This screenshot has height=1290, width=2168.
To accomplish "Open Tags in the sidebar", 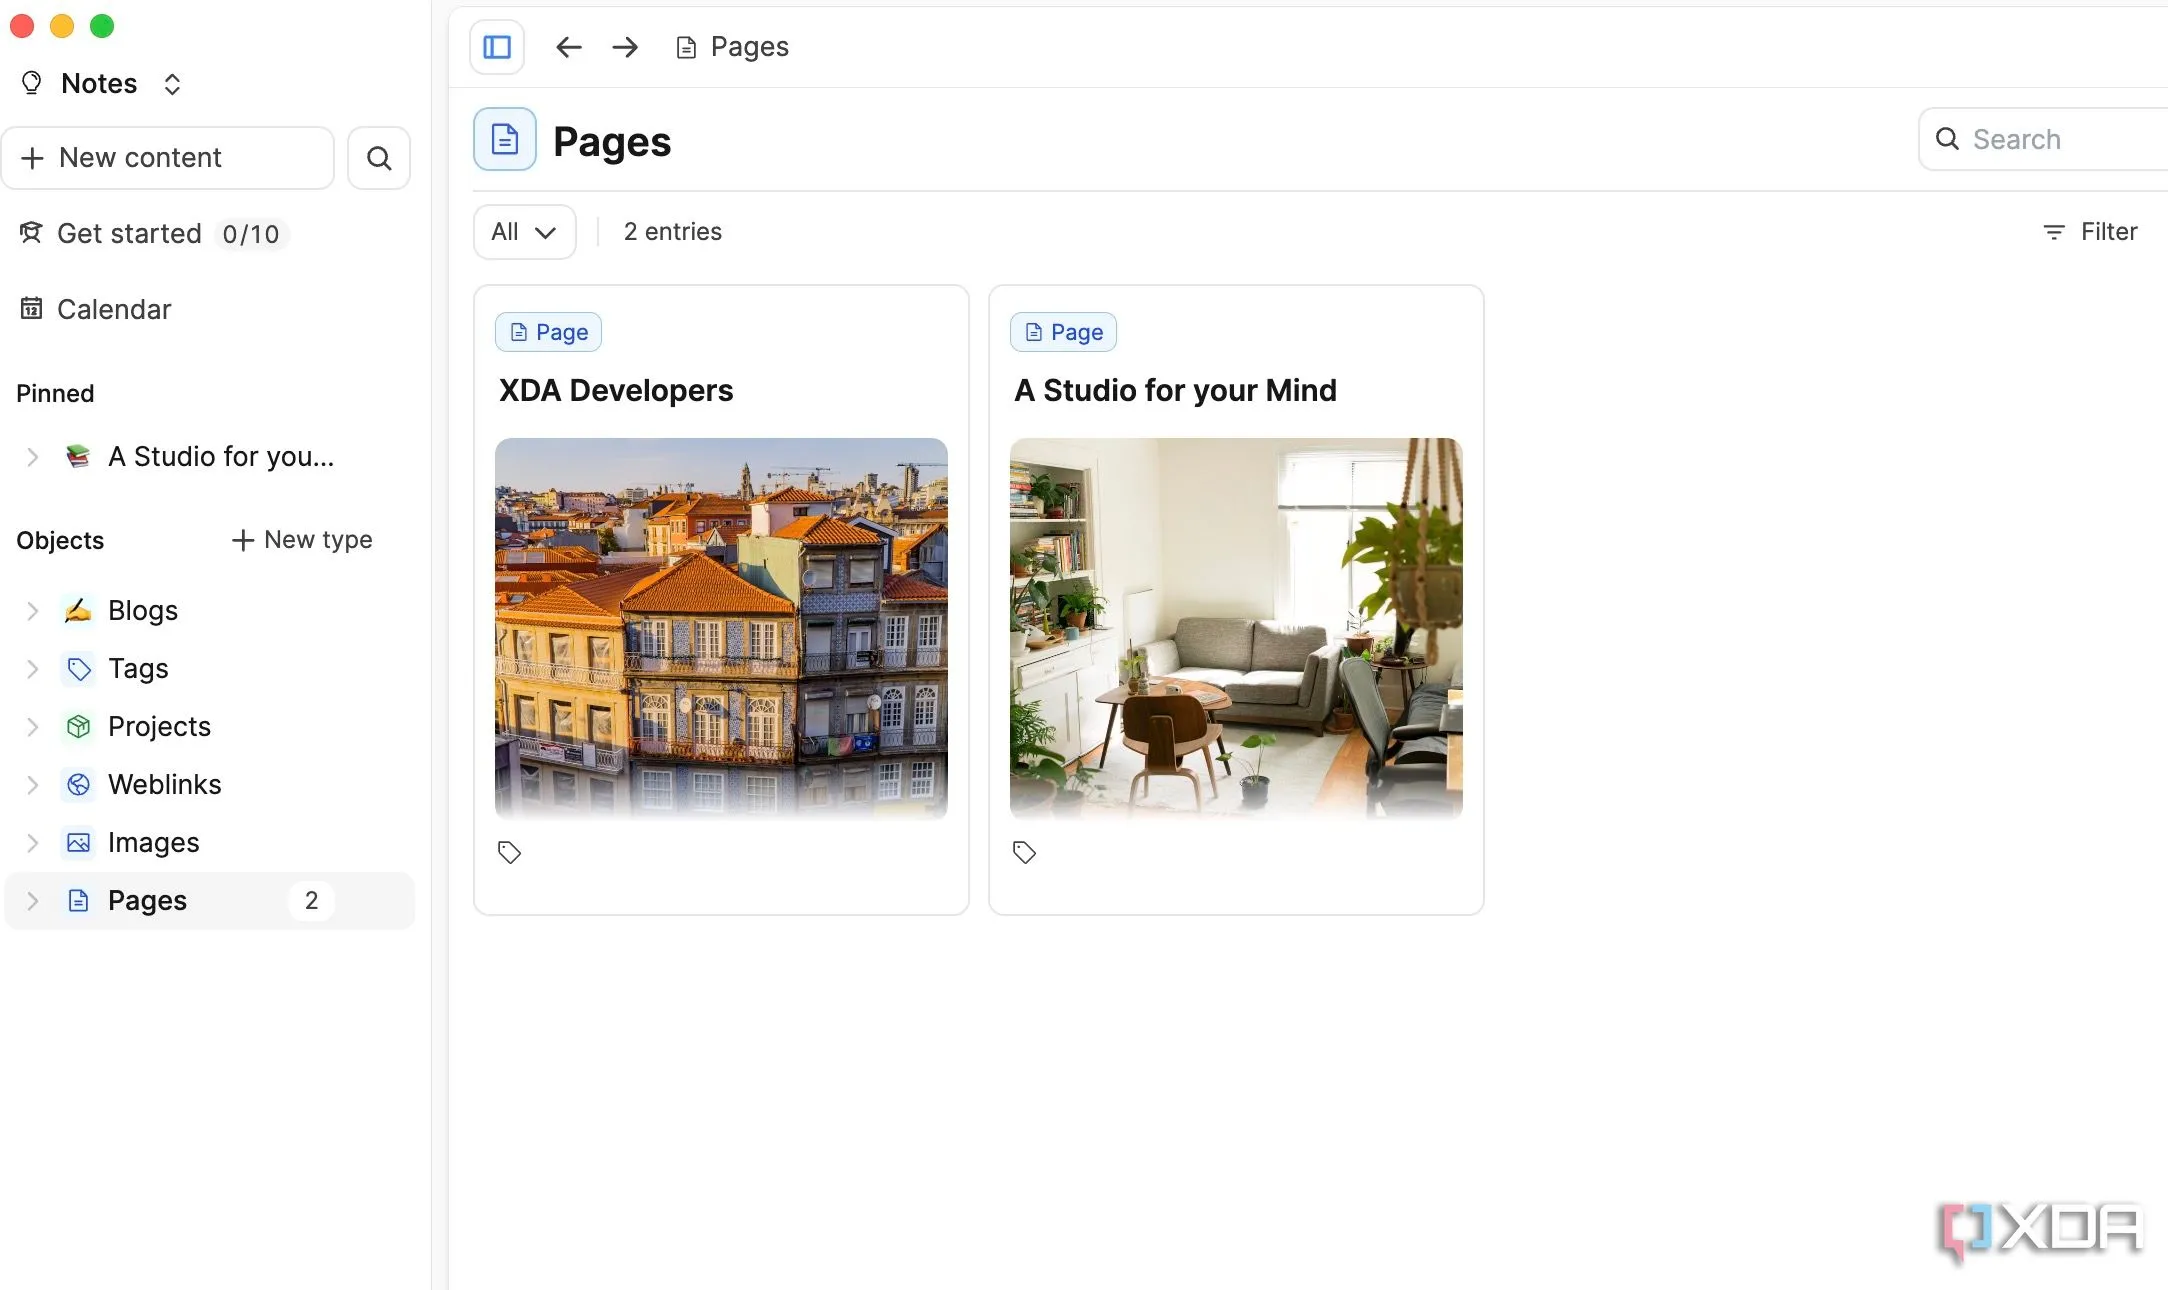I will click(138, 668).
